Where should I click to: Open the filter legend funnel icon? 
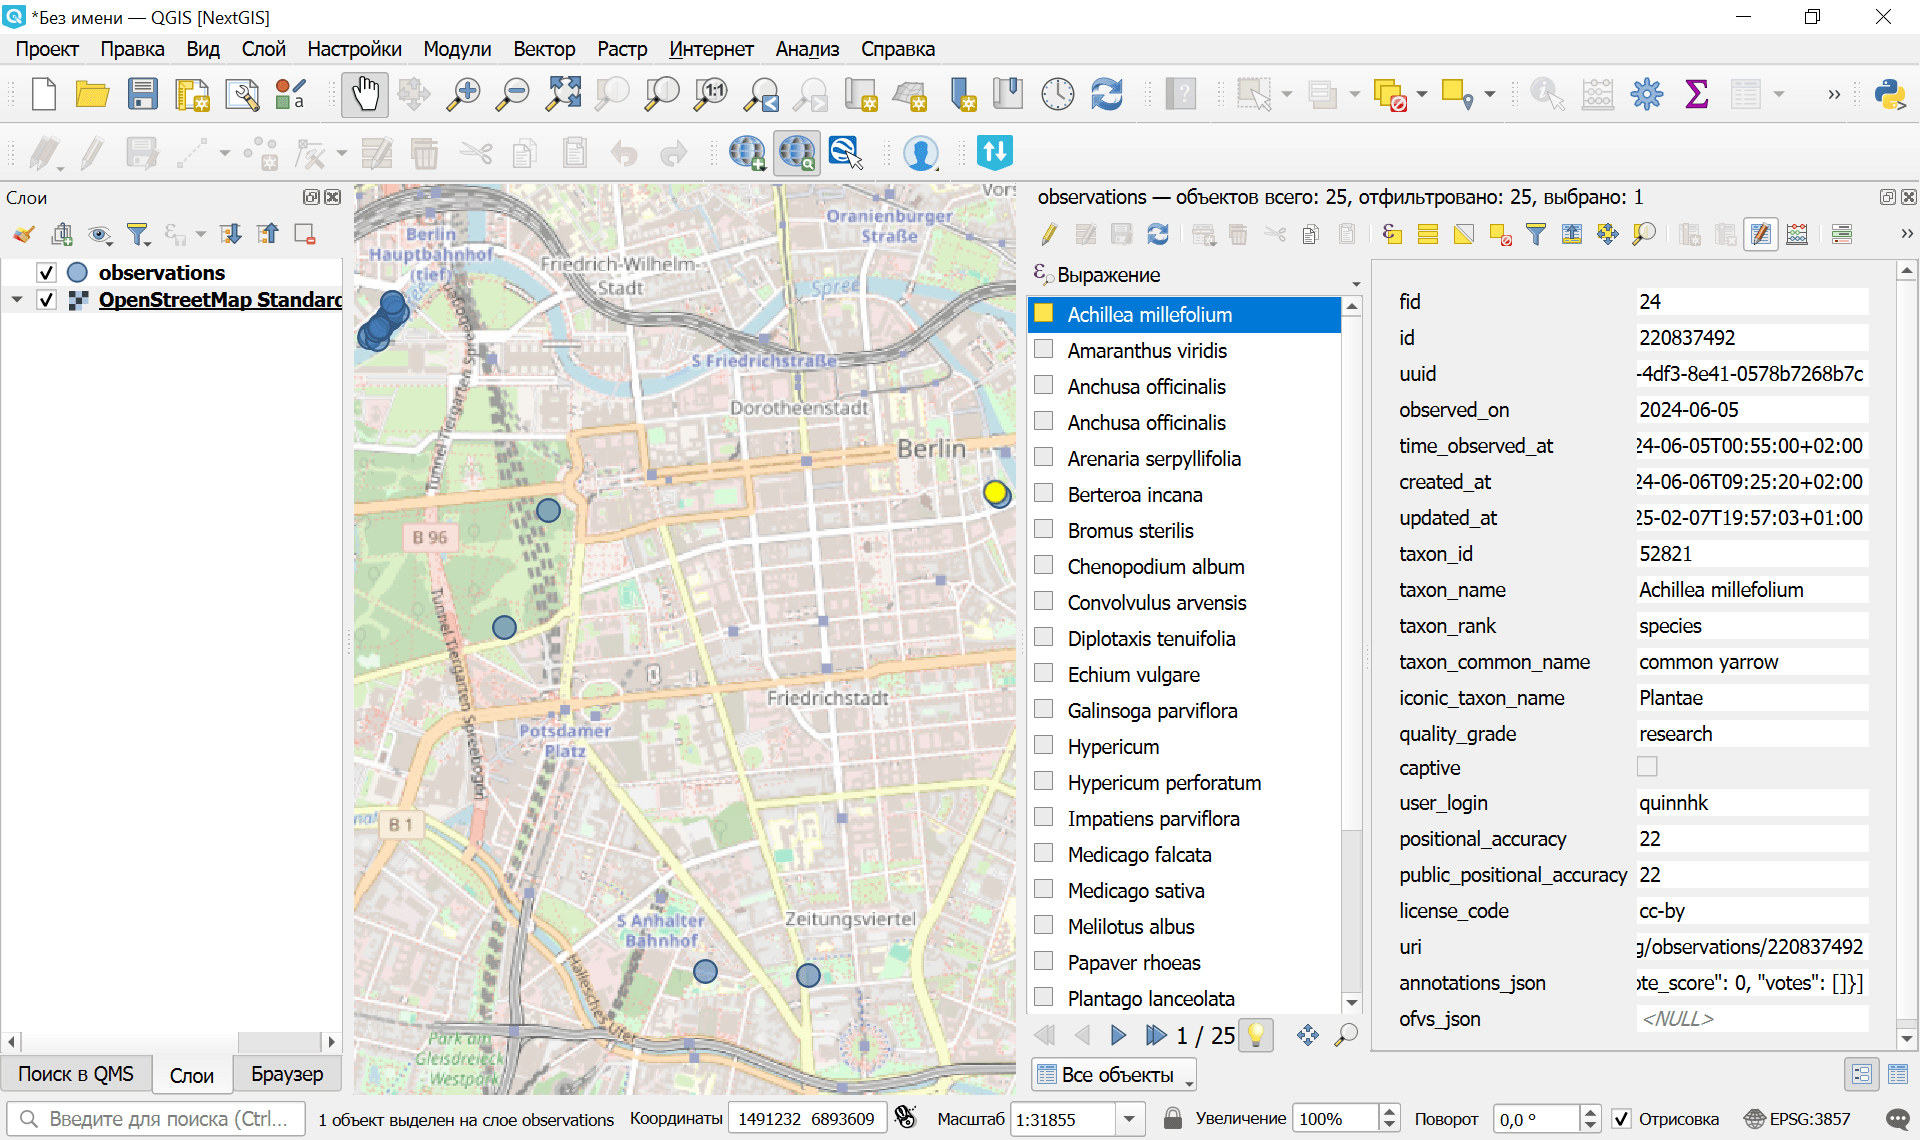click(138, 234)
